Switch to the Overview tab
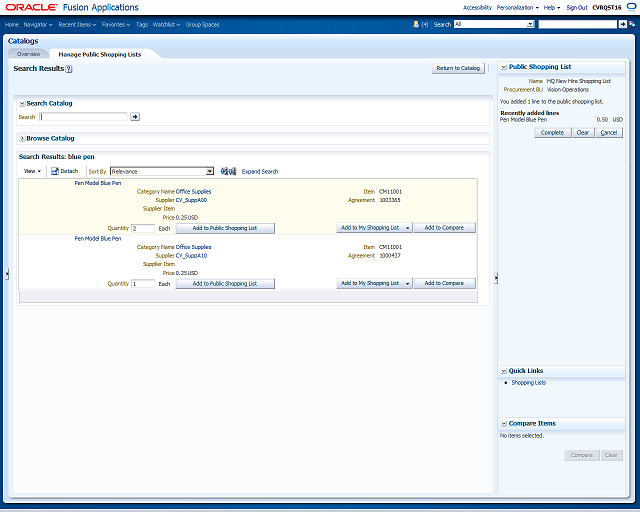The width and height of the screenshot is (640, 512). [x=29, y=54]
